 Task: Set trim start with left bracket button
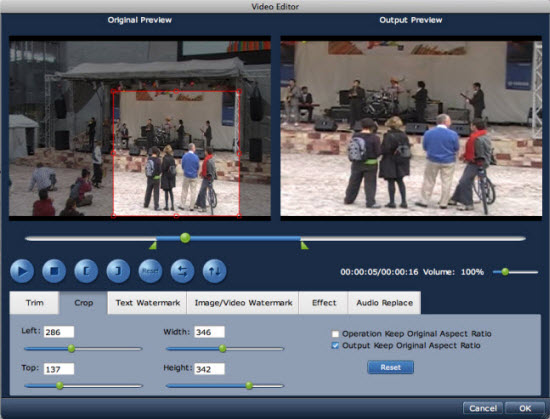click(86, 271)
